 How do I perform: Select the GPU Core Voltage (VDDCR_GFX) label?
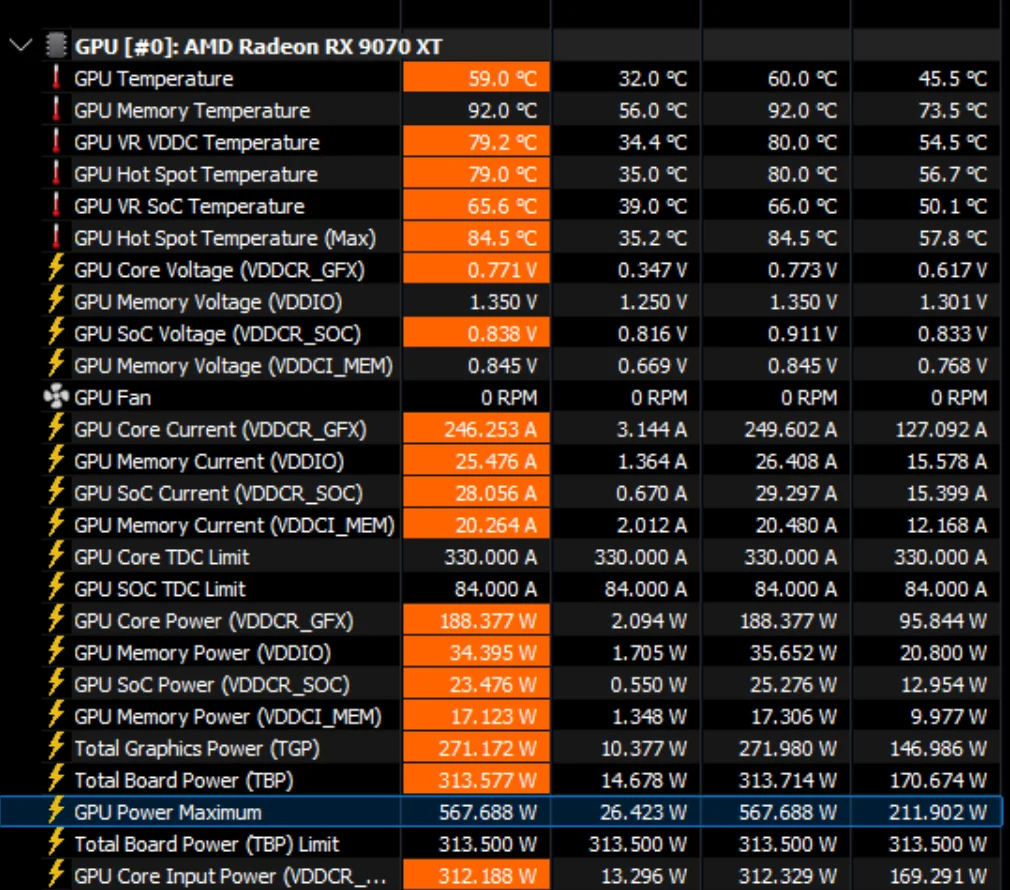click(219, 270)
